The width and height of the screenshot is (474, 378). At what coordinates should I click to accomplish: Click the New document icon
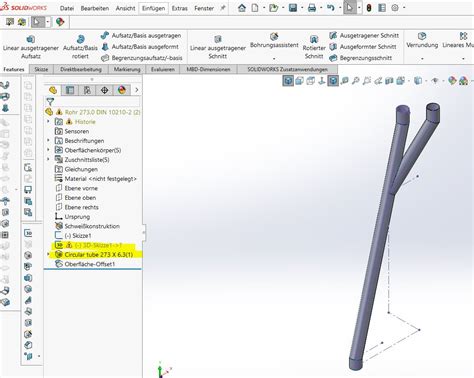[255, 8]
